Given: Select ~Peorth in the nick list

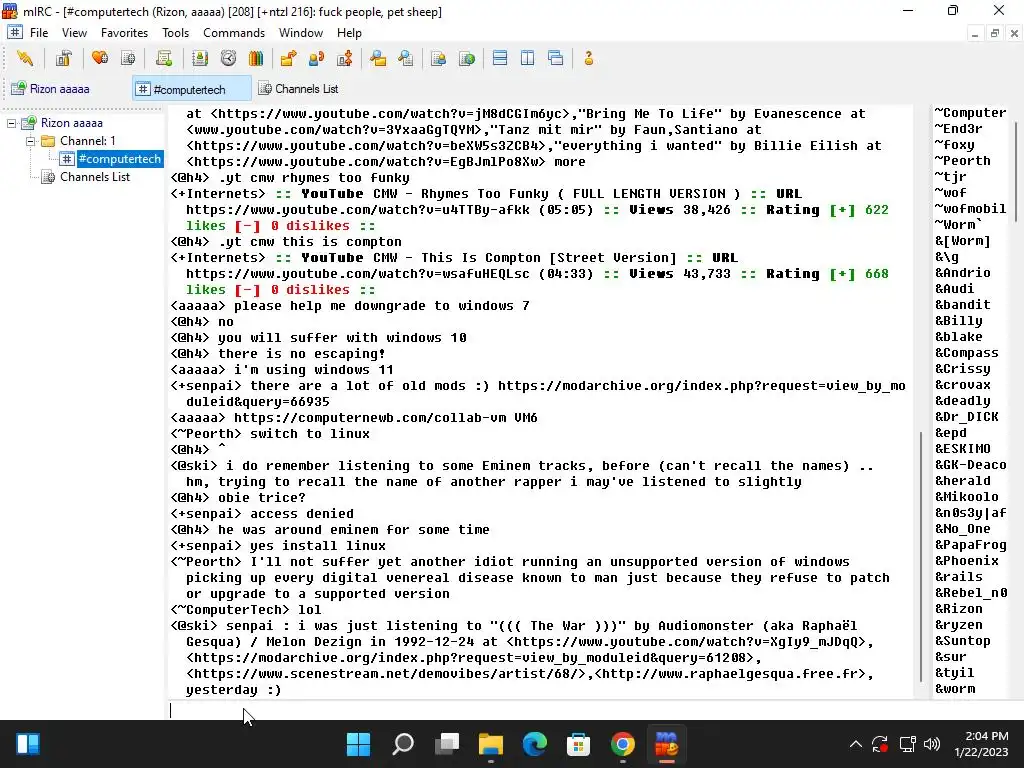Looking at the screenshot, I should 963,161.
